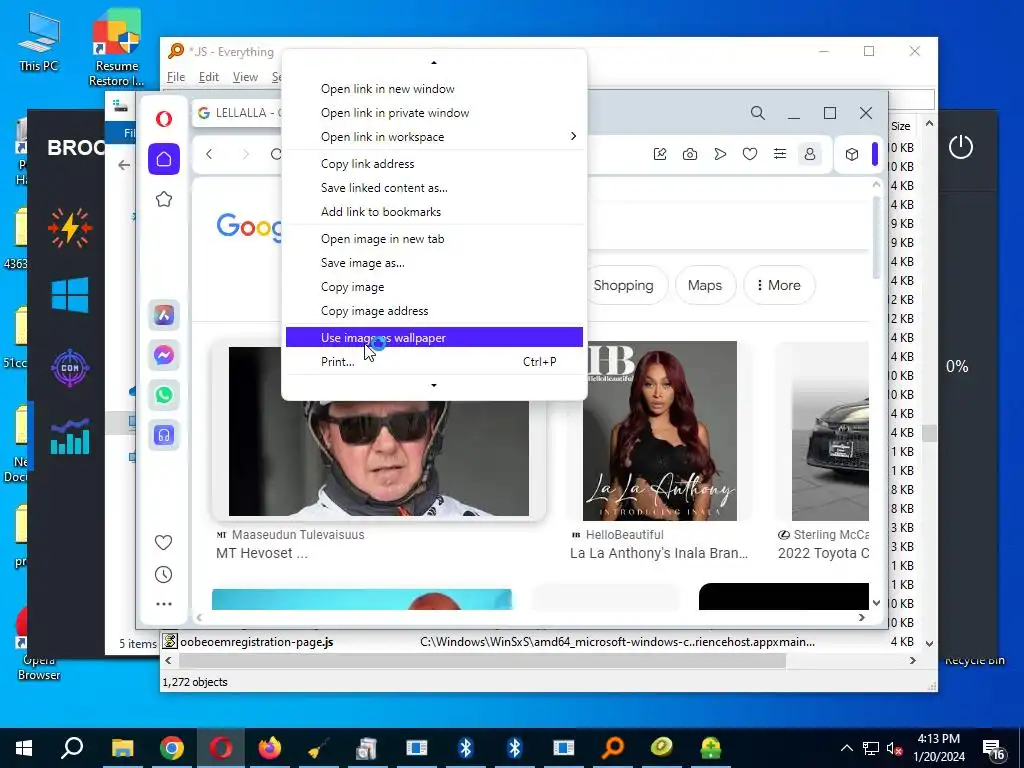
Task: Choose 'Add link to bookmarks'
Action: [434, 212]
